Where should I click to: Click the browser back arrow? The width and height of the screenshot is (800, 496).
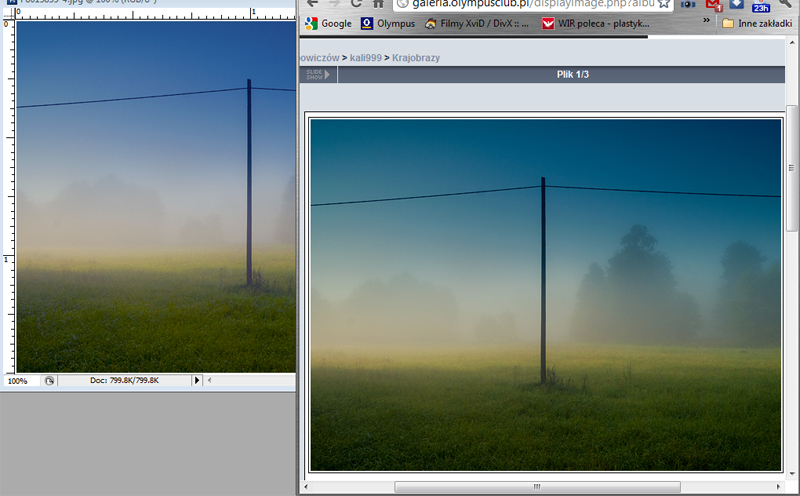[313, 4]
